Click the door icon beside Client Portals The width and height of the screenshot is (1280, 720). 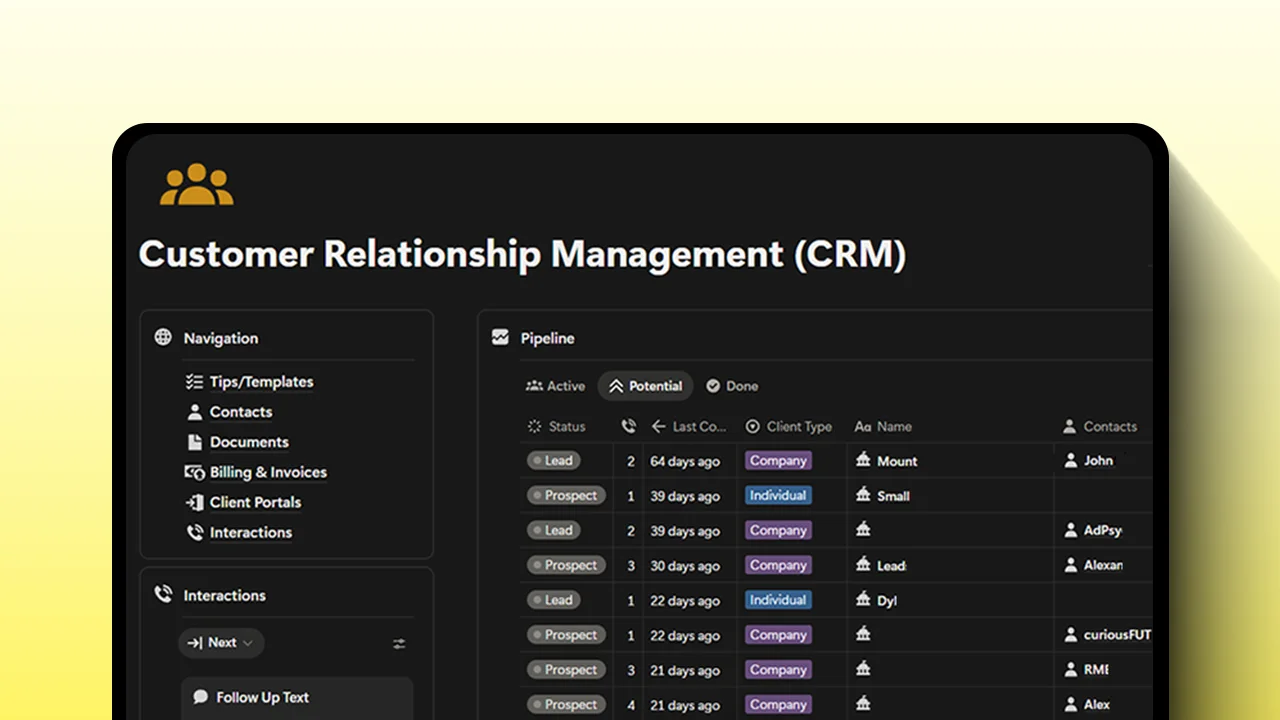(x=194, y=502)
